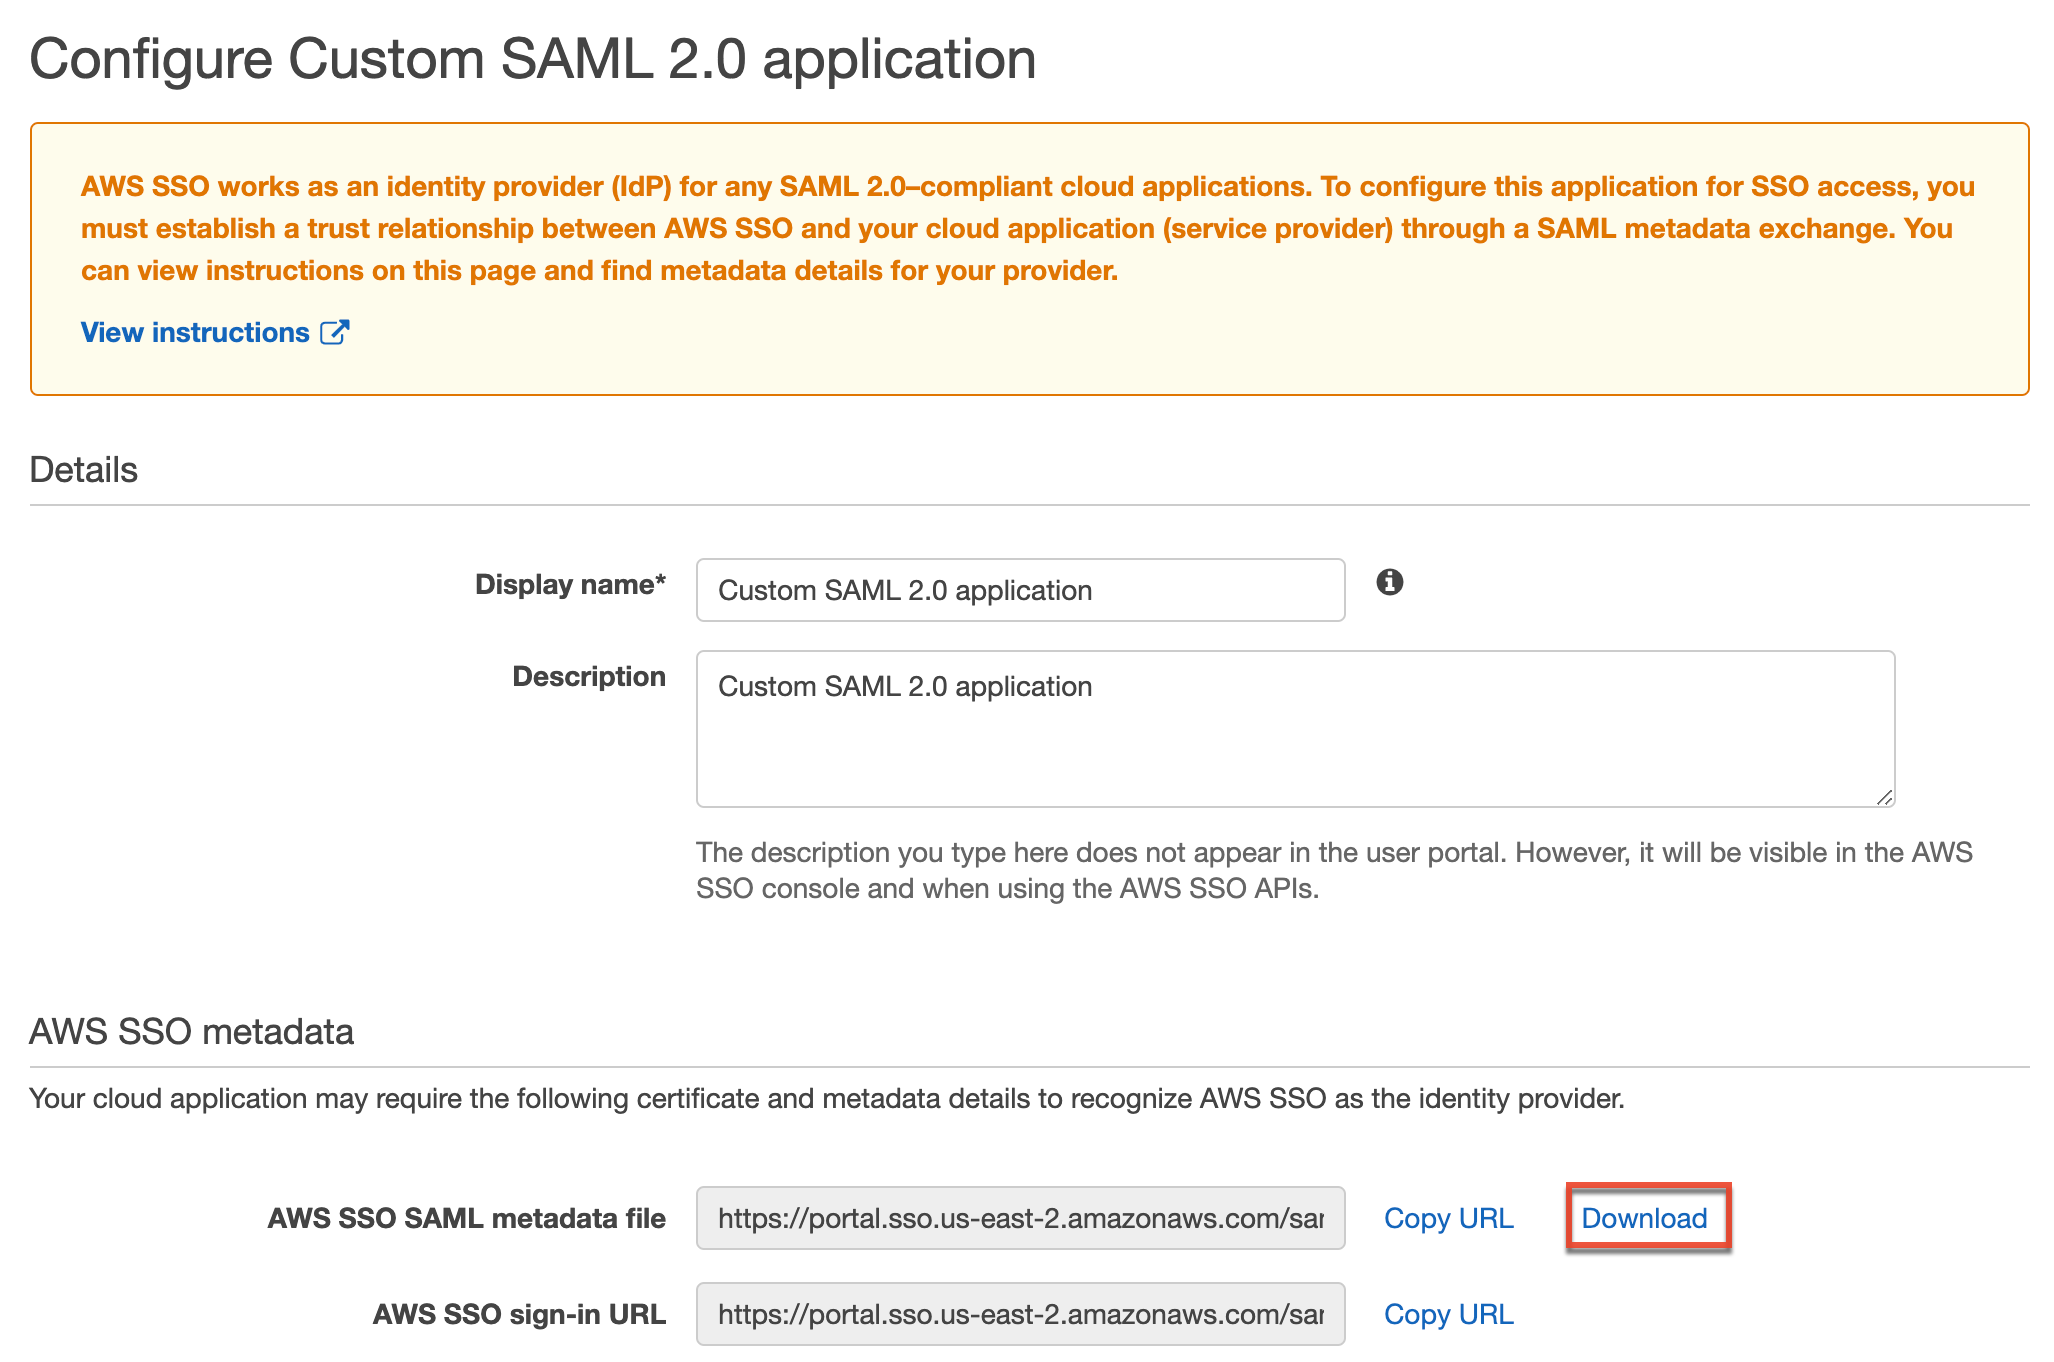Click the AWS SSO sign-in URL label

[x=519, y=1314]
